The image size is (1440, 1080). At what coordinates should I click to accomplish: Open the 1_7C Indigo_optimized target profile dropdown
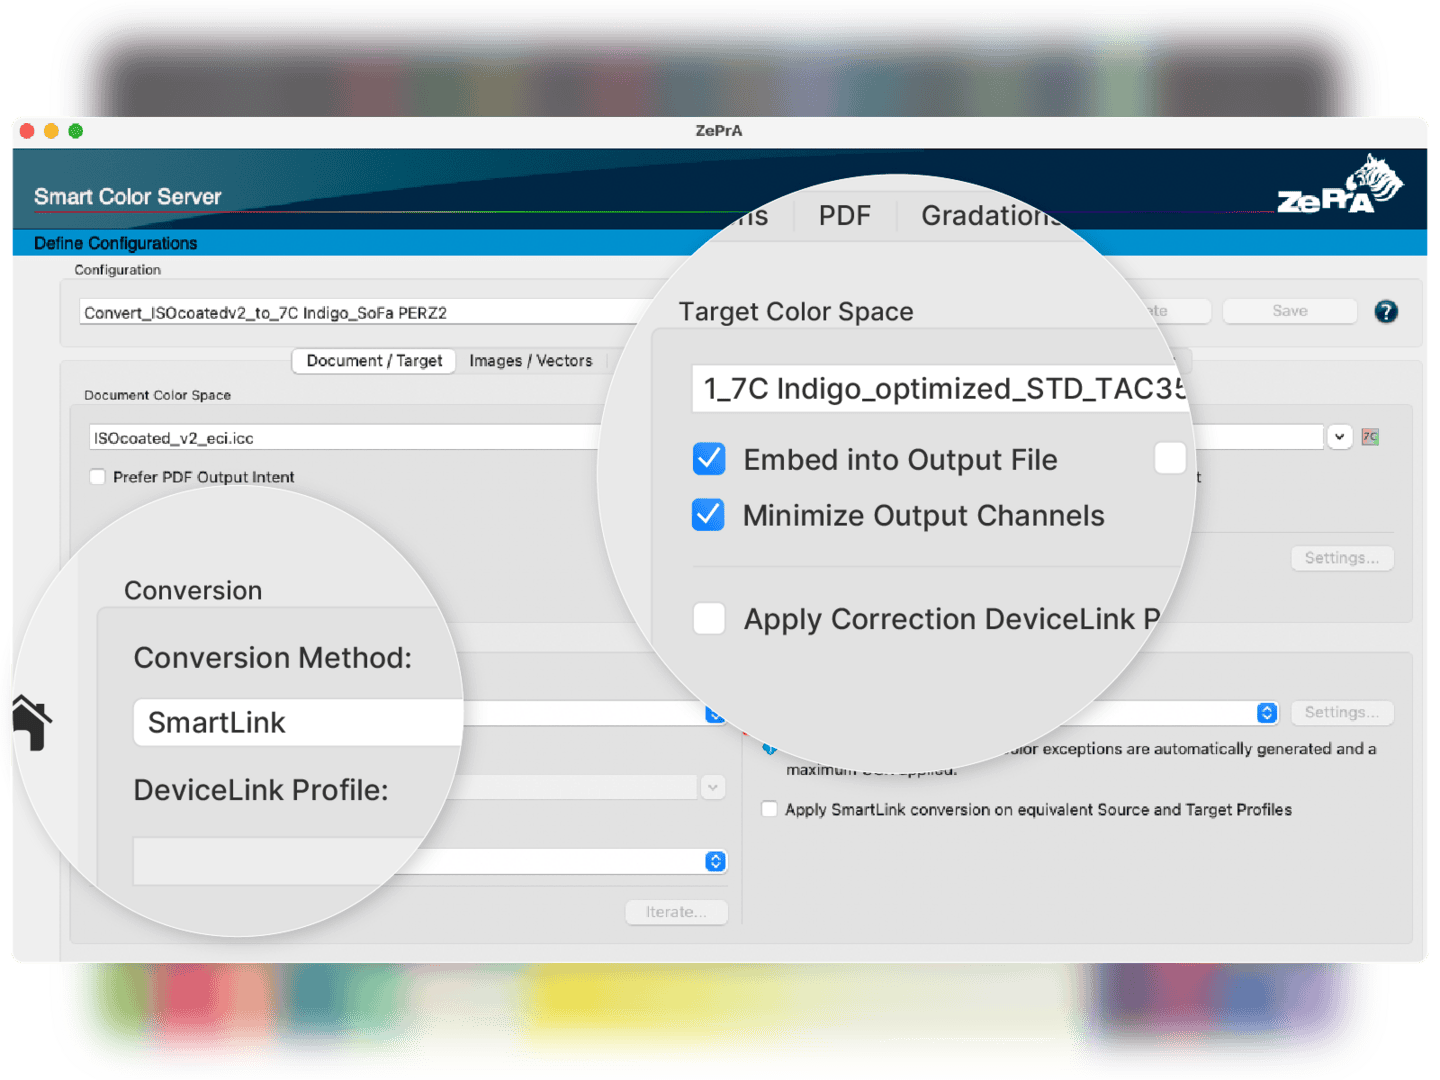pos(940,388)
